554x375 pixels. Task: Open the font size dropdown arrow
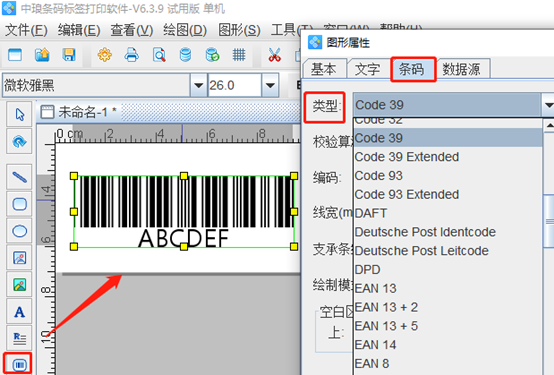pos(270,85)
